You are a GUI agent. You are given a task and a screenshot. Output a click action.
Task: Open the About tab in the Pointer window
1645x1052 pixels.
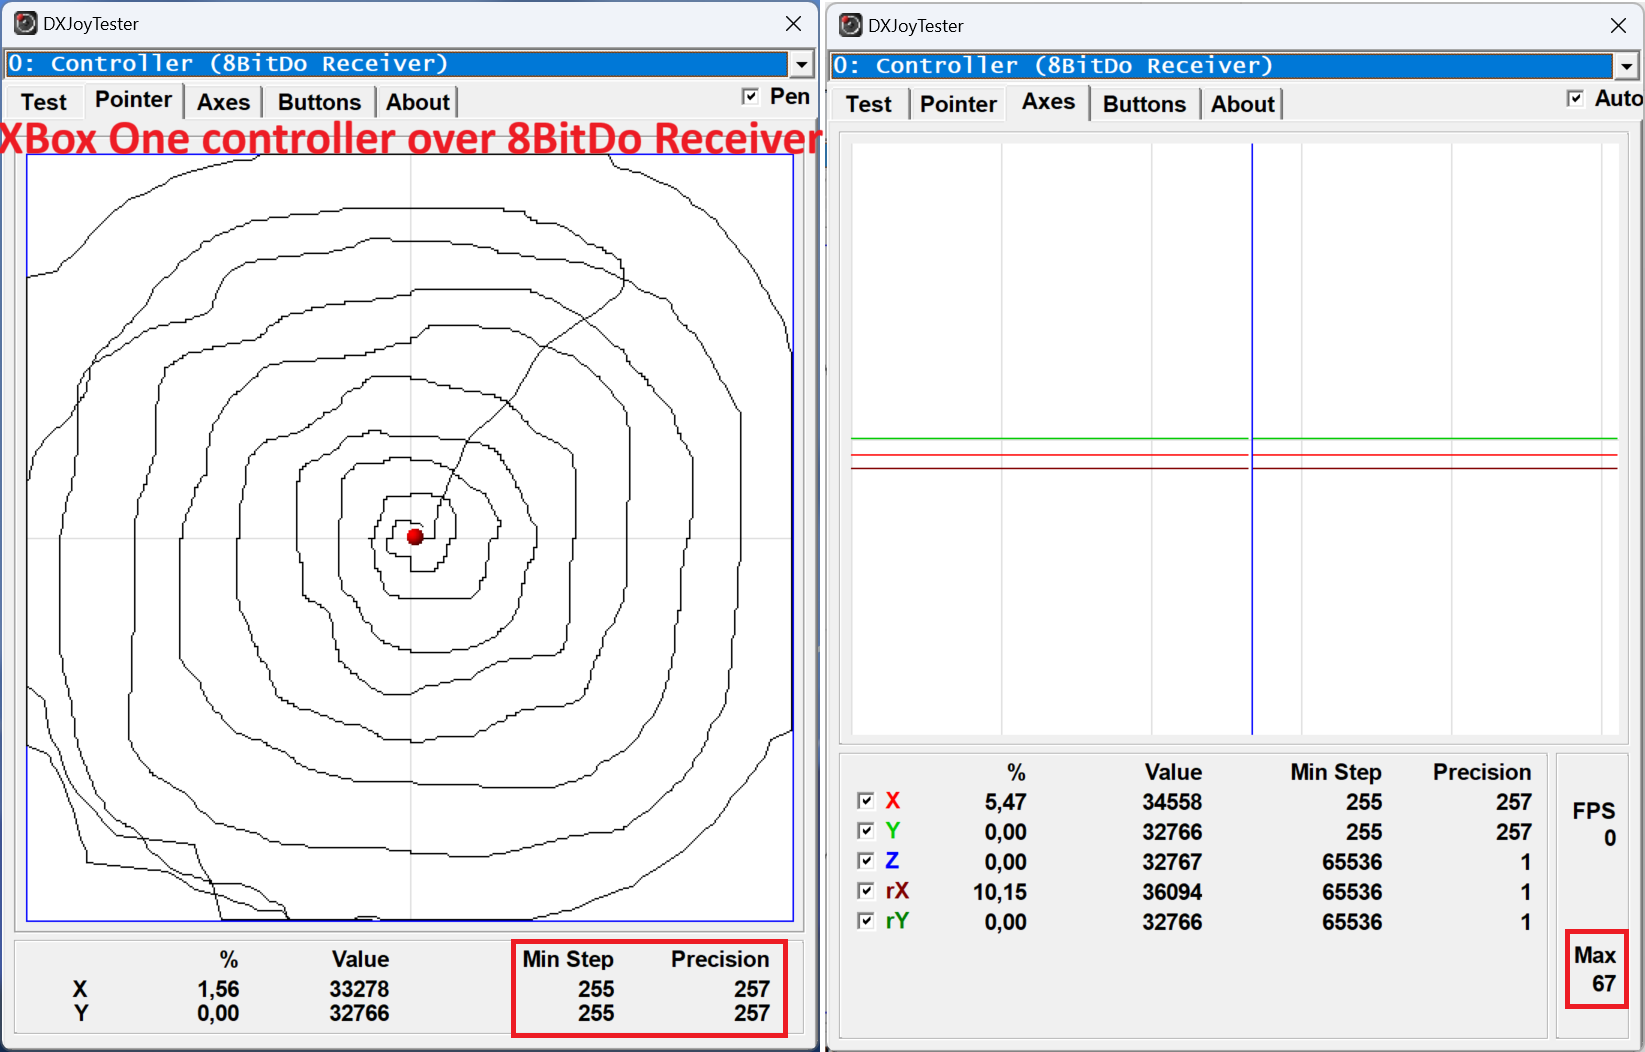(x=418, y=102)
